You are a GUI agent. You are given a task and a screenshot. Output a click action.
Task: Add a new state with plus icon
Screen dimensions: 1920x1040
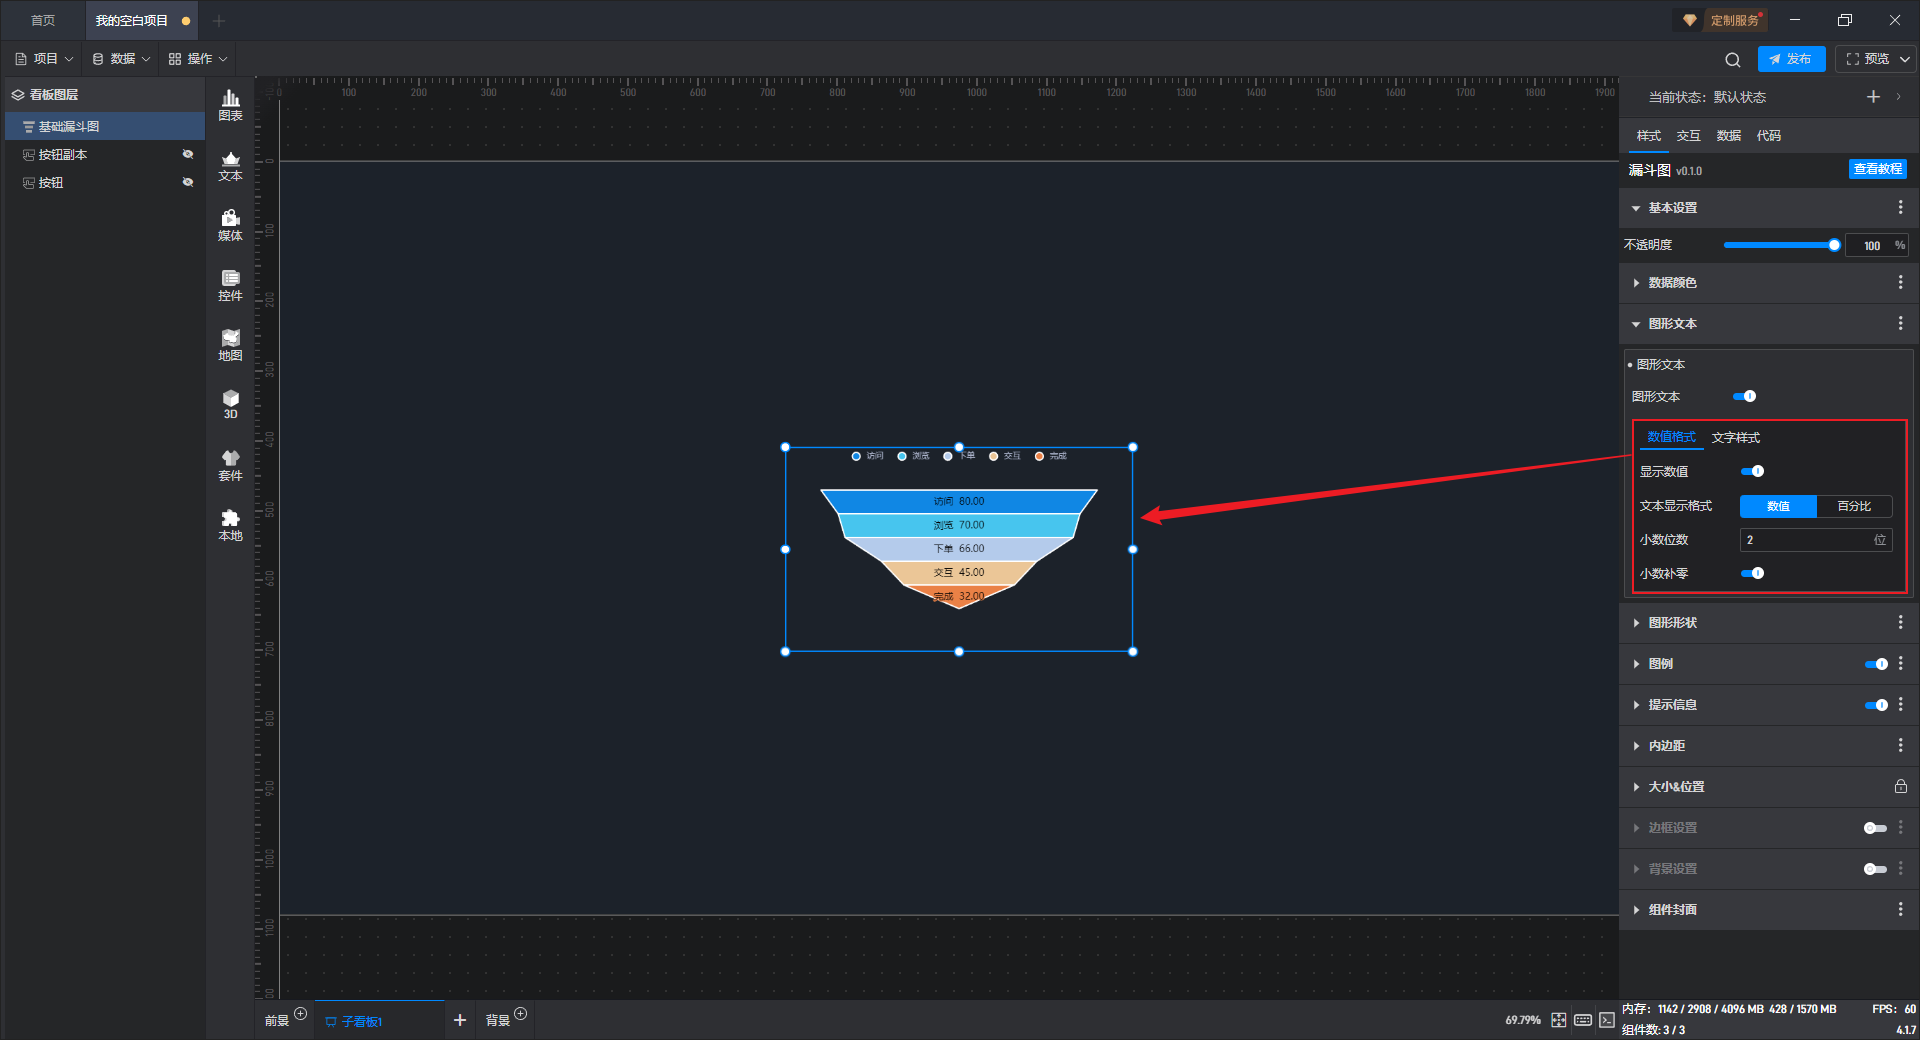[x=1873, y=97]
